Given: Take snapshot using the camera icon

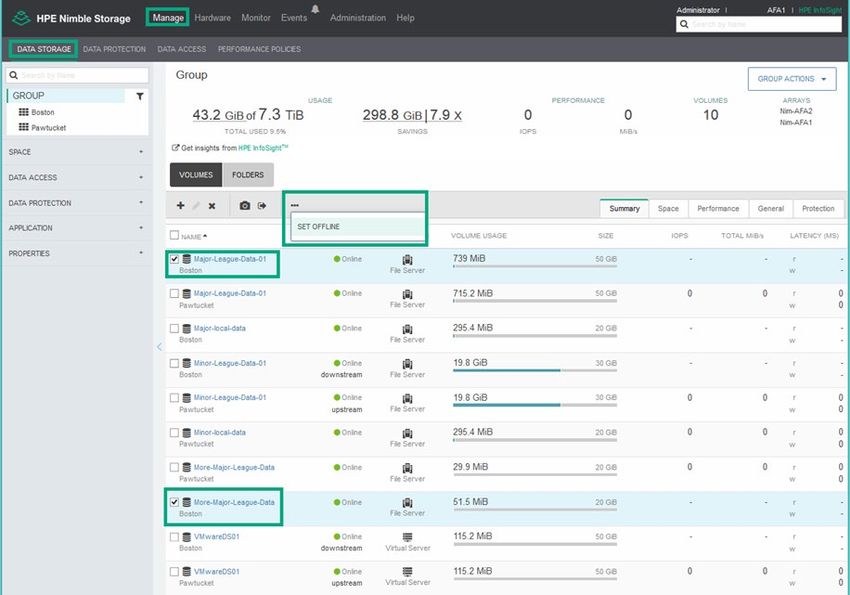Looking at the screenshot, I should (245, 205).
